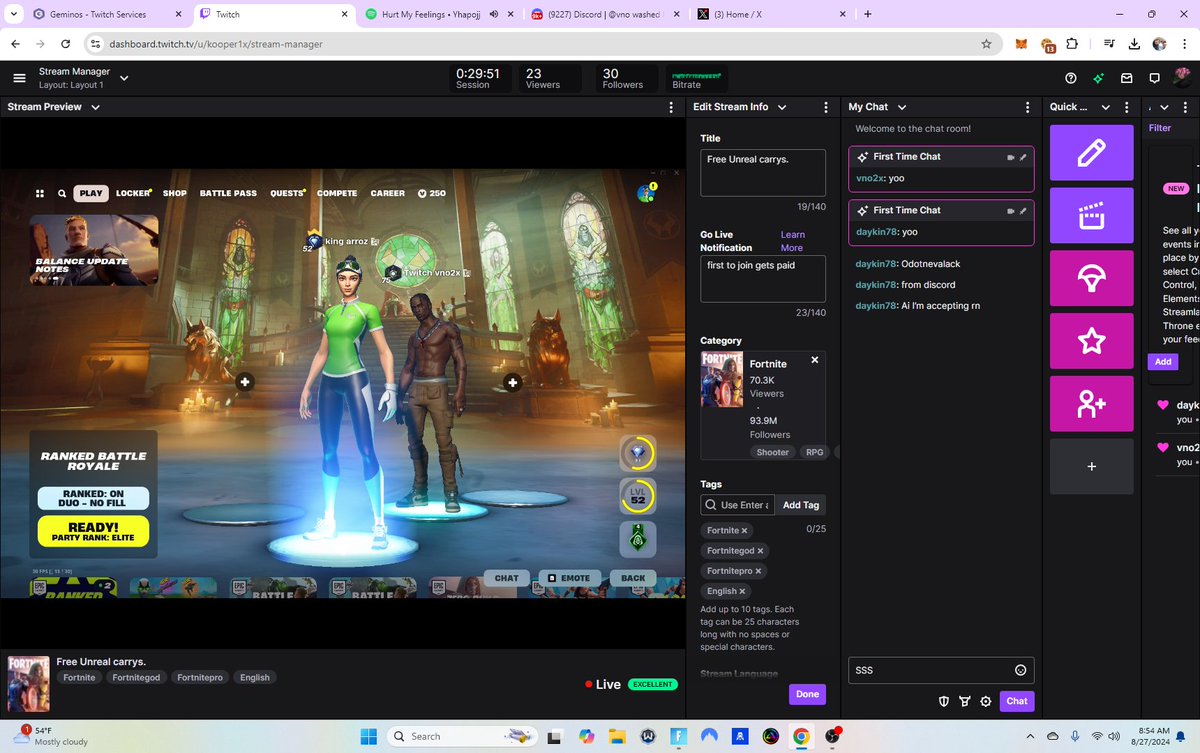1200x753 pixels.
Task: Remove the English tag
Action: (742, 591)
